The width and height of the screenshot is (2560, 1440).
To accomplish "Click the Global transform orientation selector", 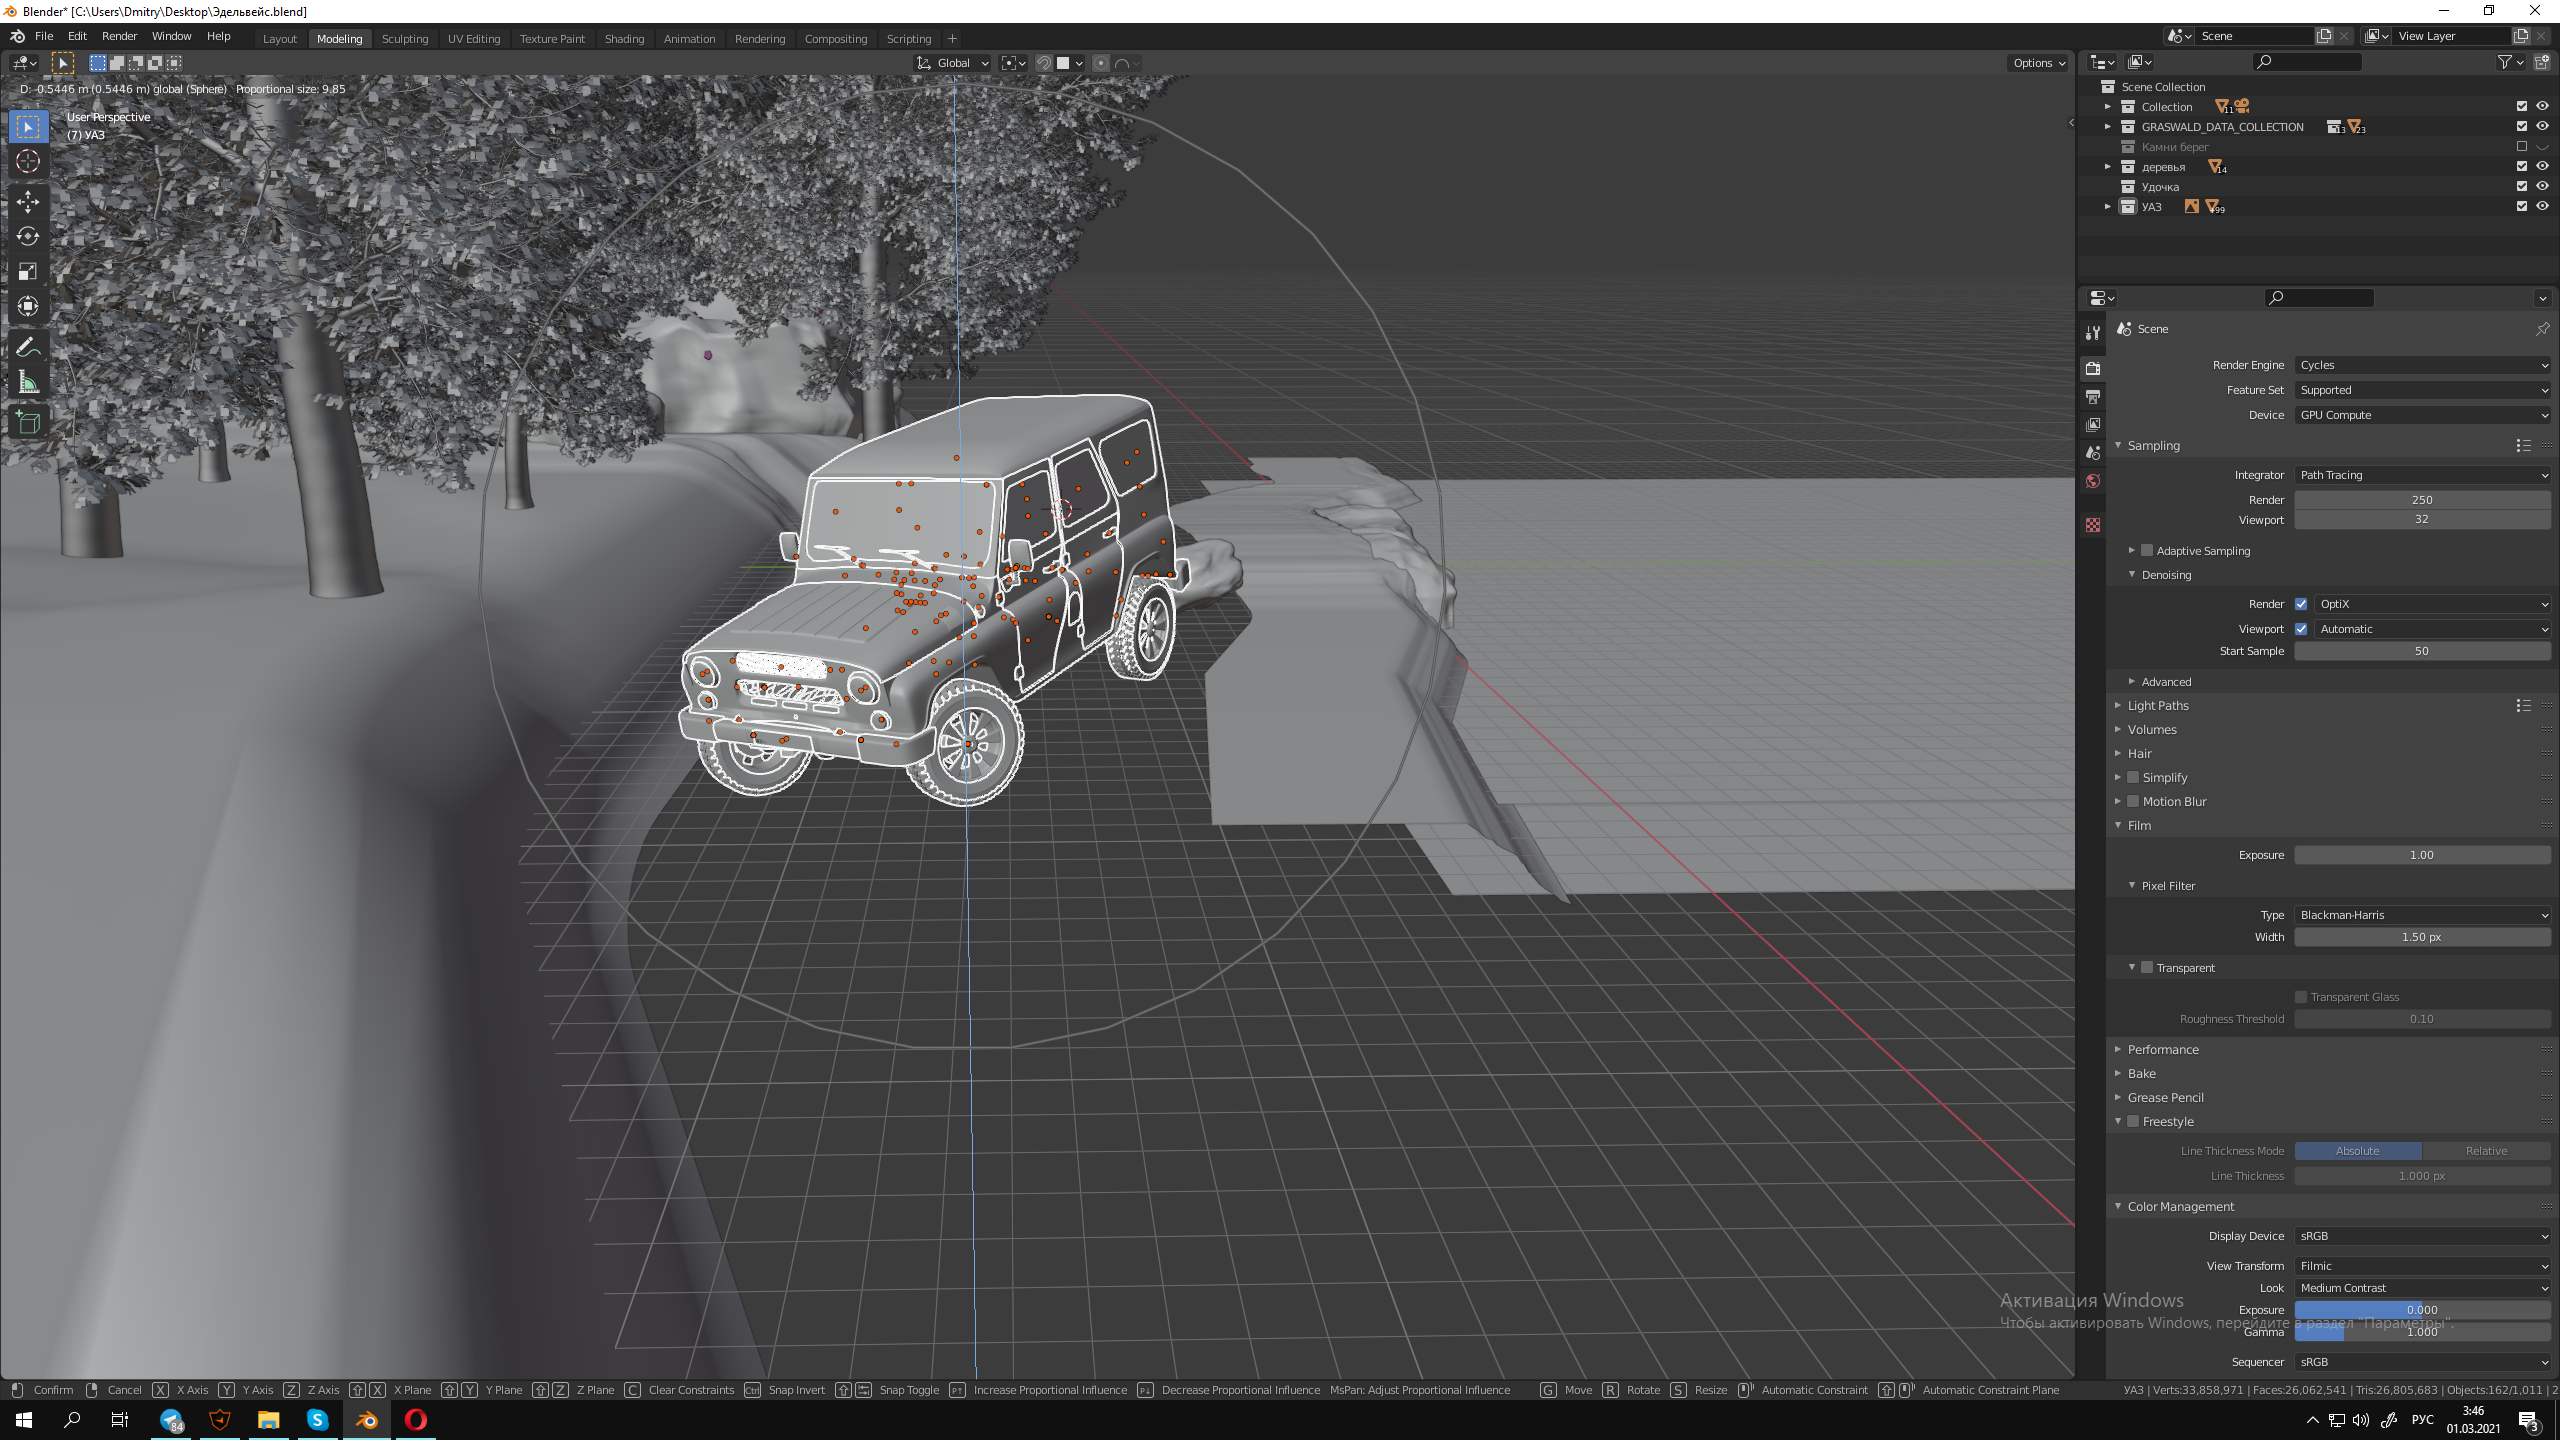I will coord(953,63).
